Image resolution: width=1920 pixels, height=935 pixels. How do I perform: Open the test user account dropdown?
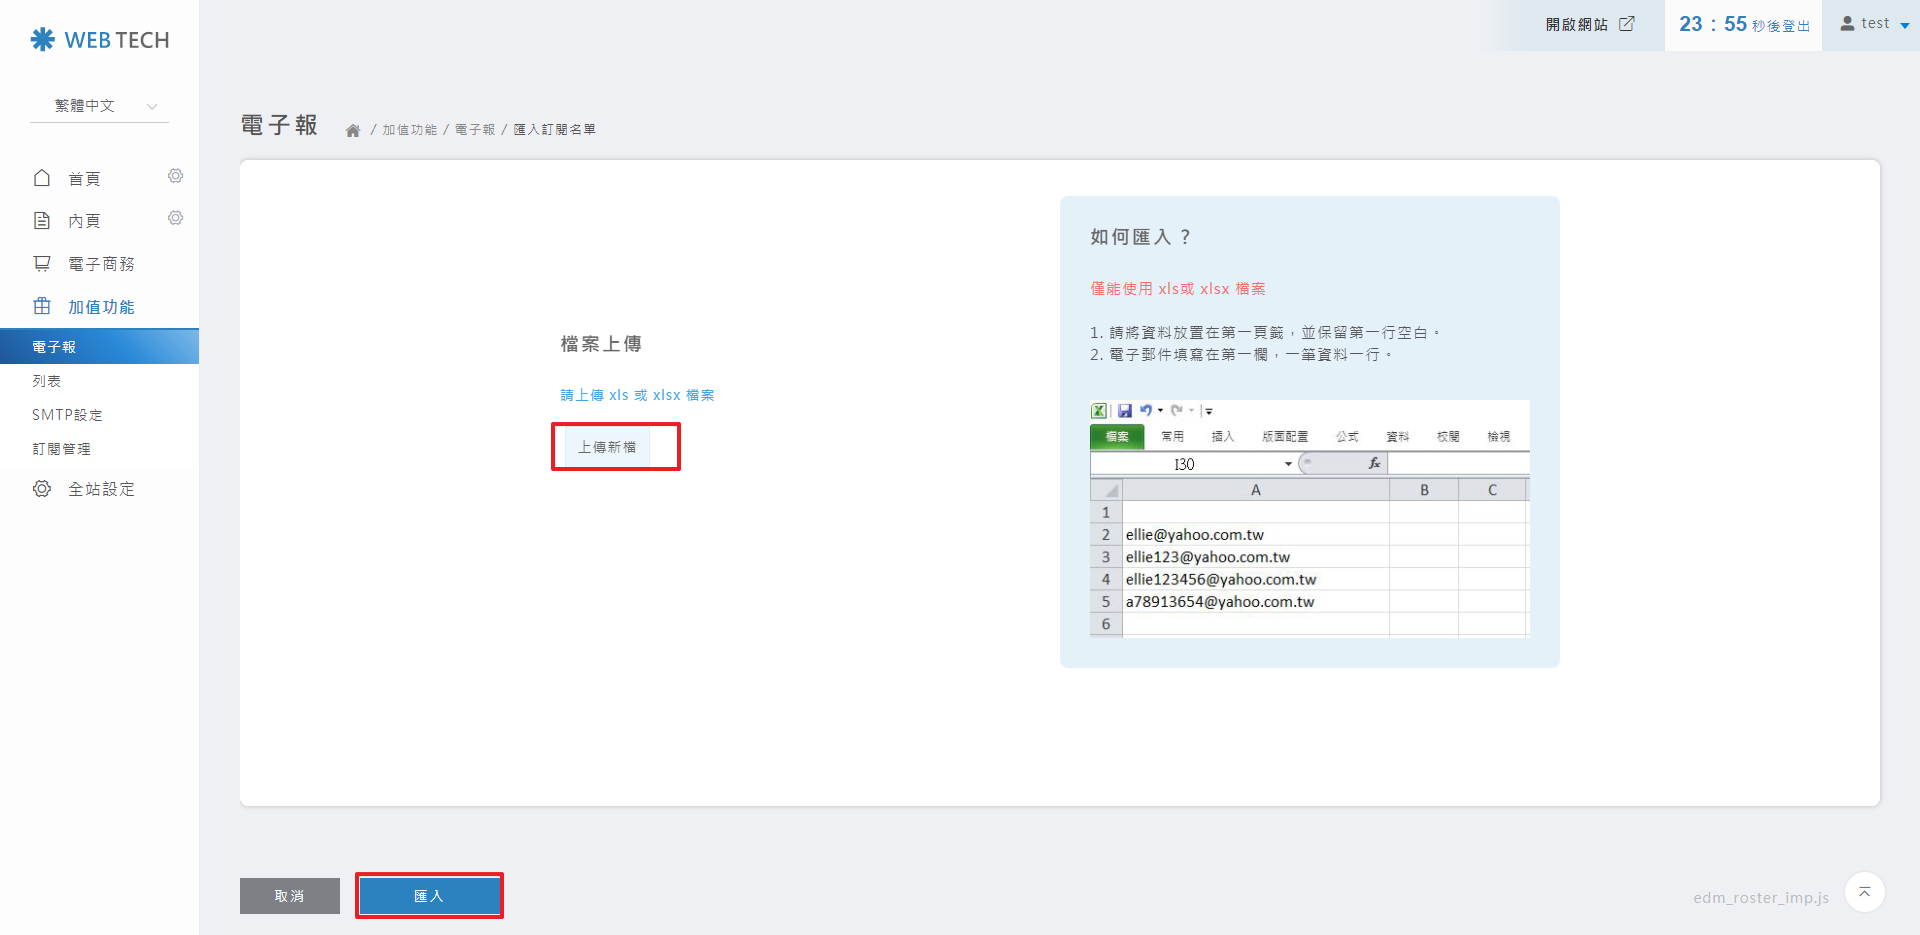(x=1875, y=24)
